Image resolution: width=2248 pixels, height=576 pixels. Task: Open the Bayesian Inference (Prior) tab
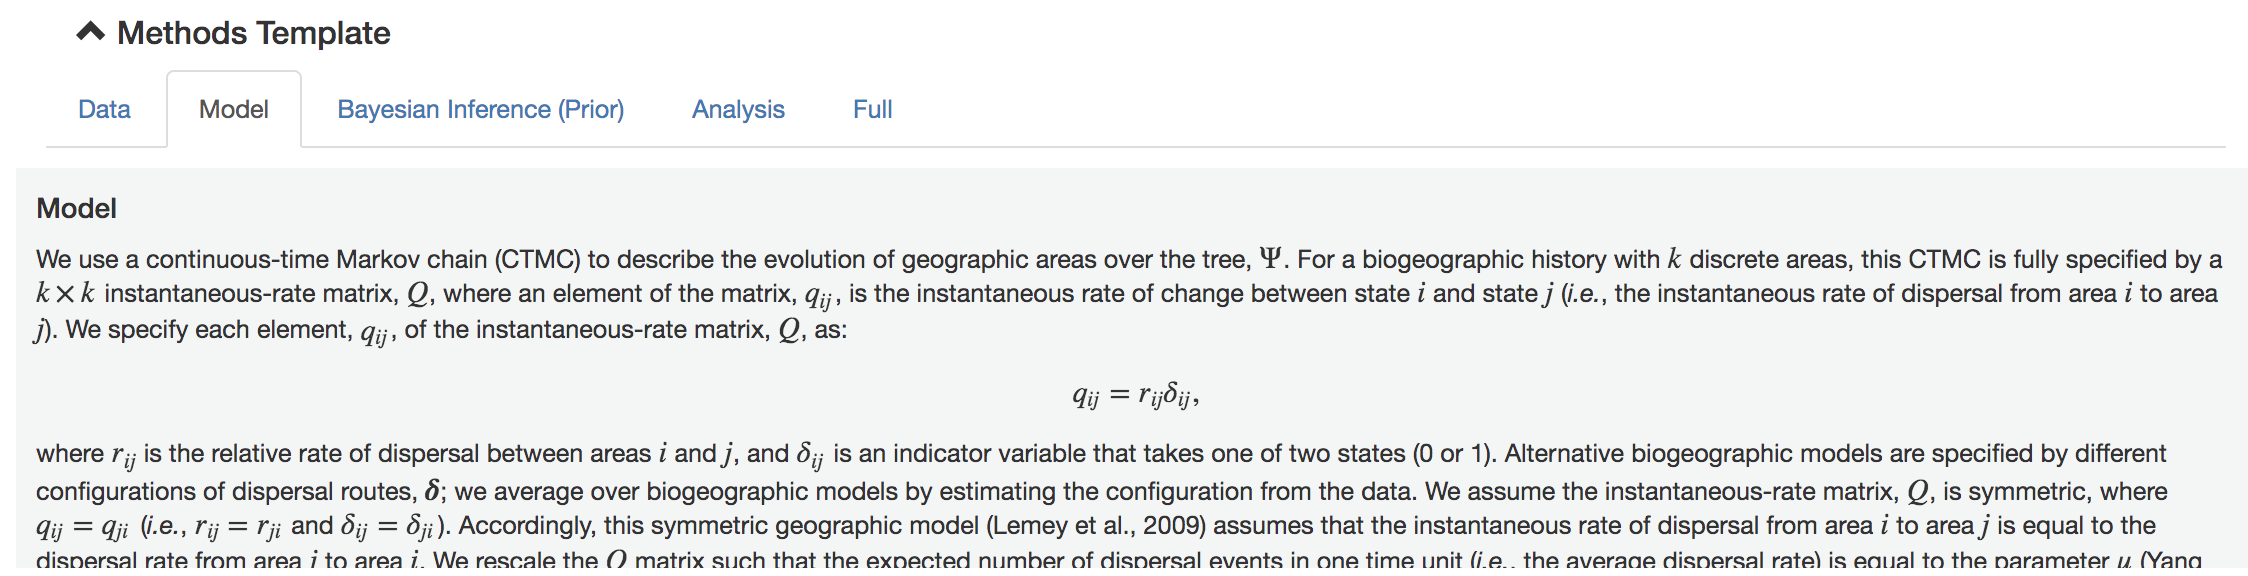pyautogui.click(x=480, y=109)
